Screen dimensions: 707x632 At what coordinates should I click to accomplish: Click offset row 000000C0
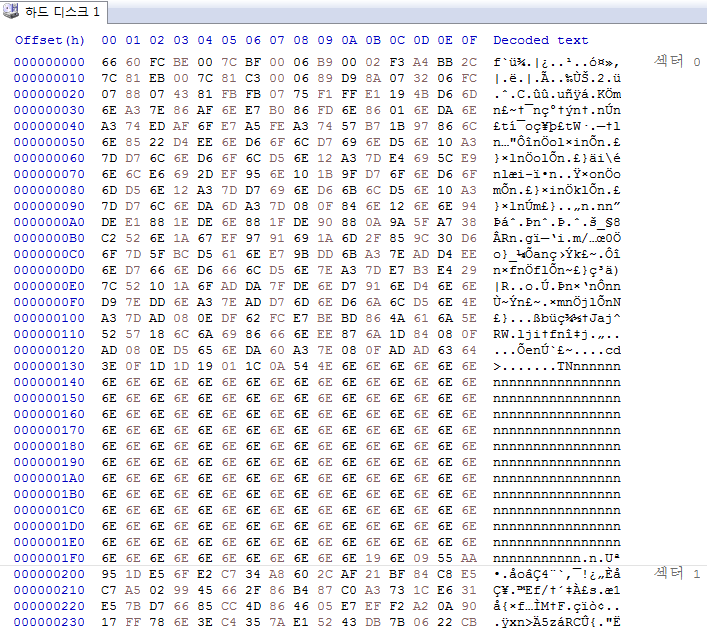pos(49,254)
